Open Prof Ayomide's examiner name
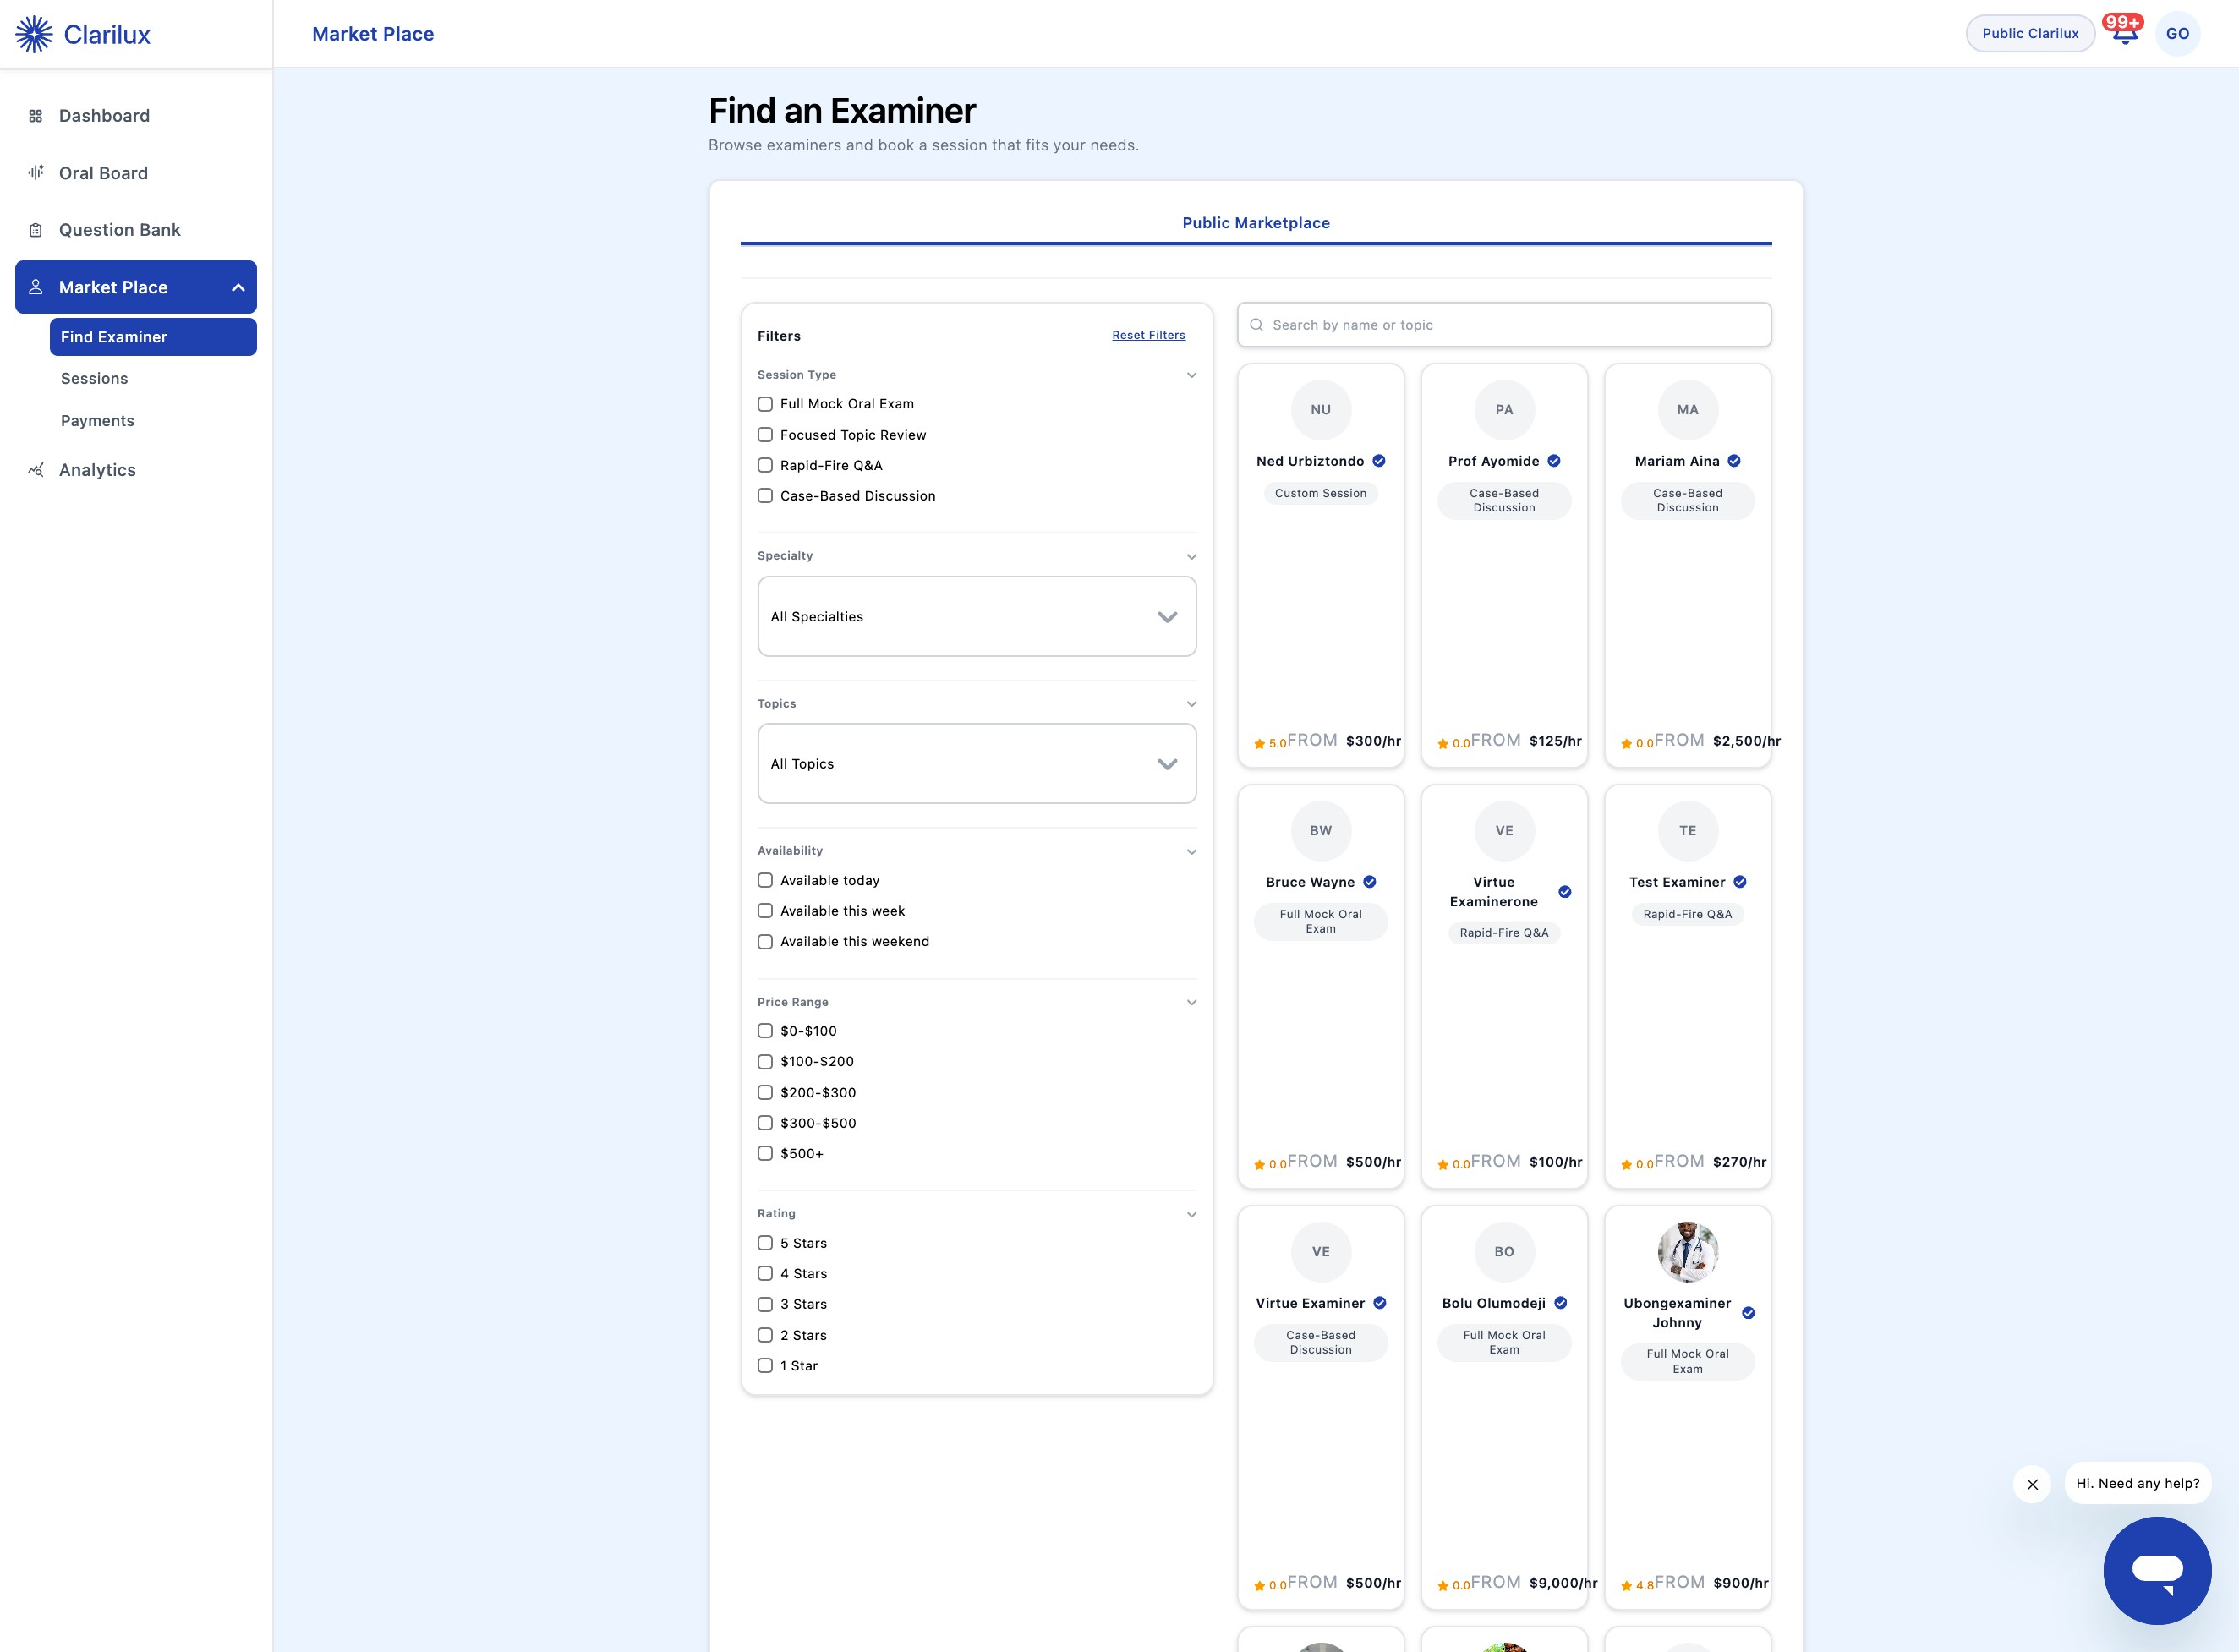The width and height of the screenshot is (2239, 1652). tap(1494, 461)
